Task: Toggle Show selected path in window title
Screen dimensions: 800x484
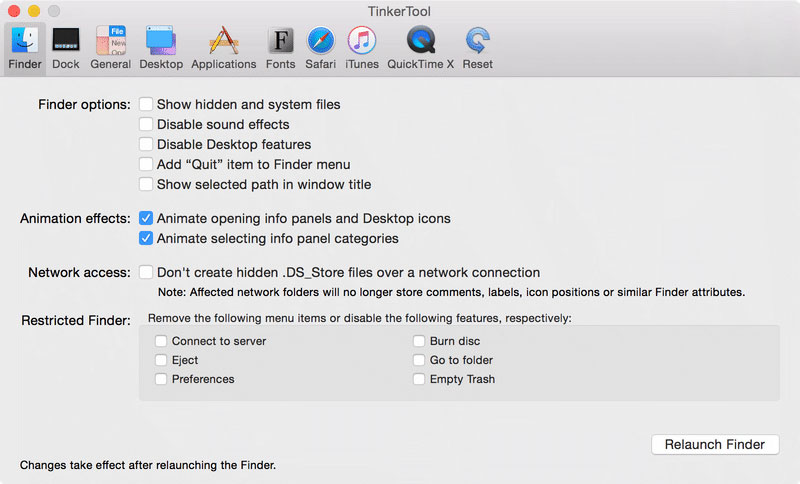Action: 147,184
